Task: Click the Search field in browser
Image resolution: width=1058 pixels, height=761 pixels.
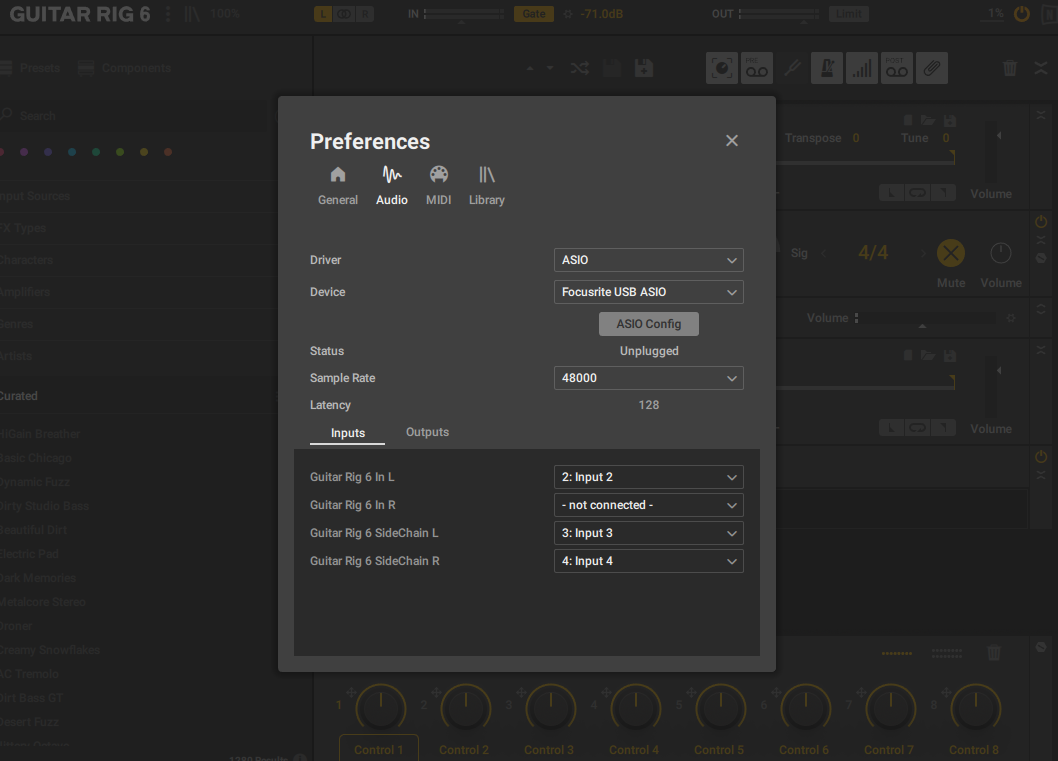Action: [x=135, y=116]
